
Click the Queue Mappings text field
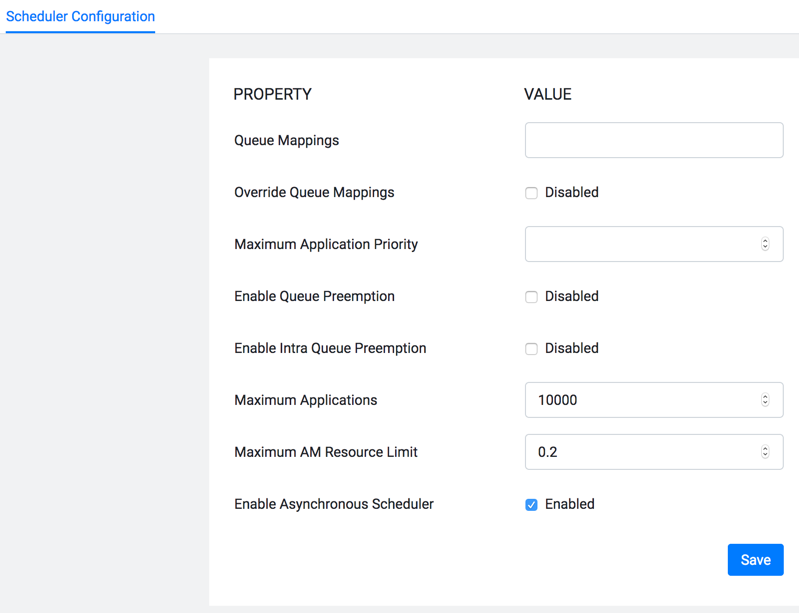[x=653, y=140]
